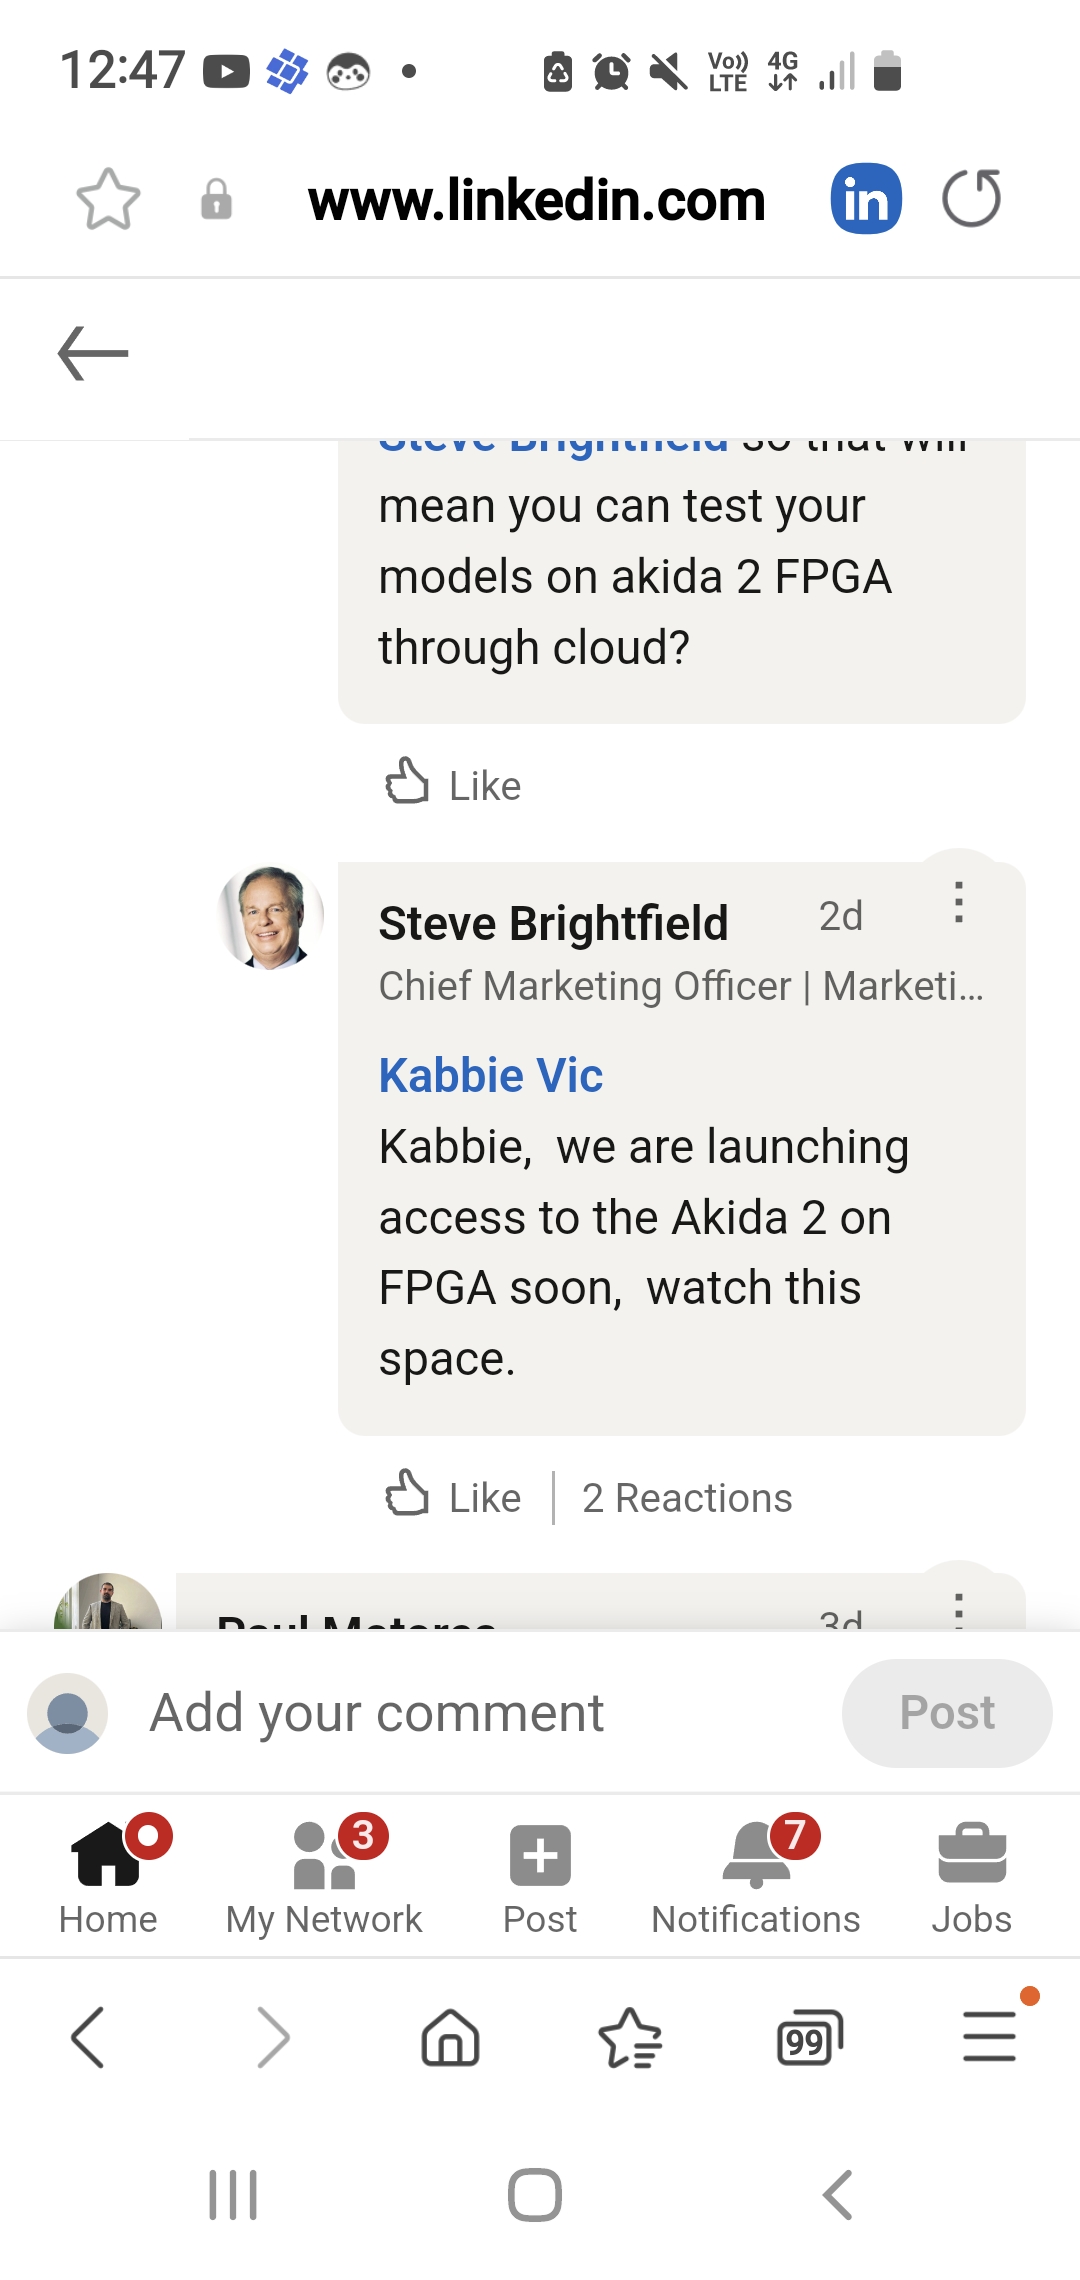Open Notifications bell tab
Viewport: 1080px width, 2280px height.
click(x=756, y=1876)
